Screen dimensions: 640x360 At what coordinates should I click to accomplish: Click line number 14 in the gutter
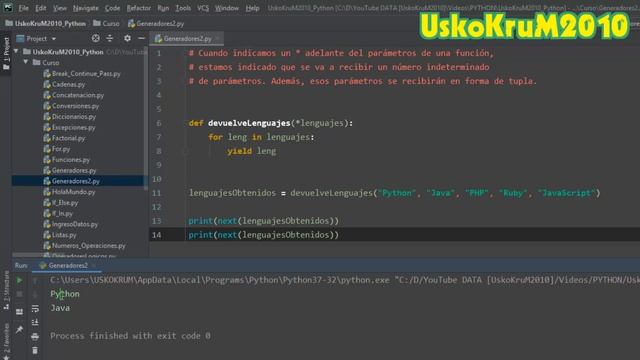tap(157, 235)
